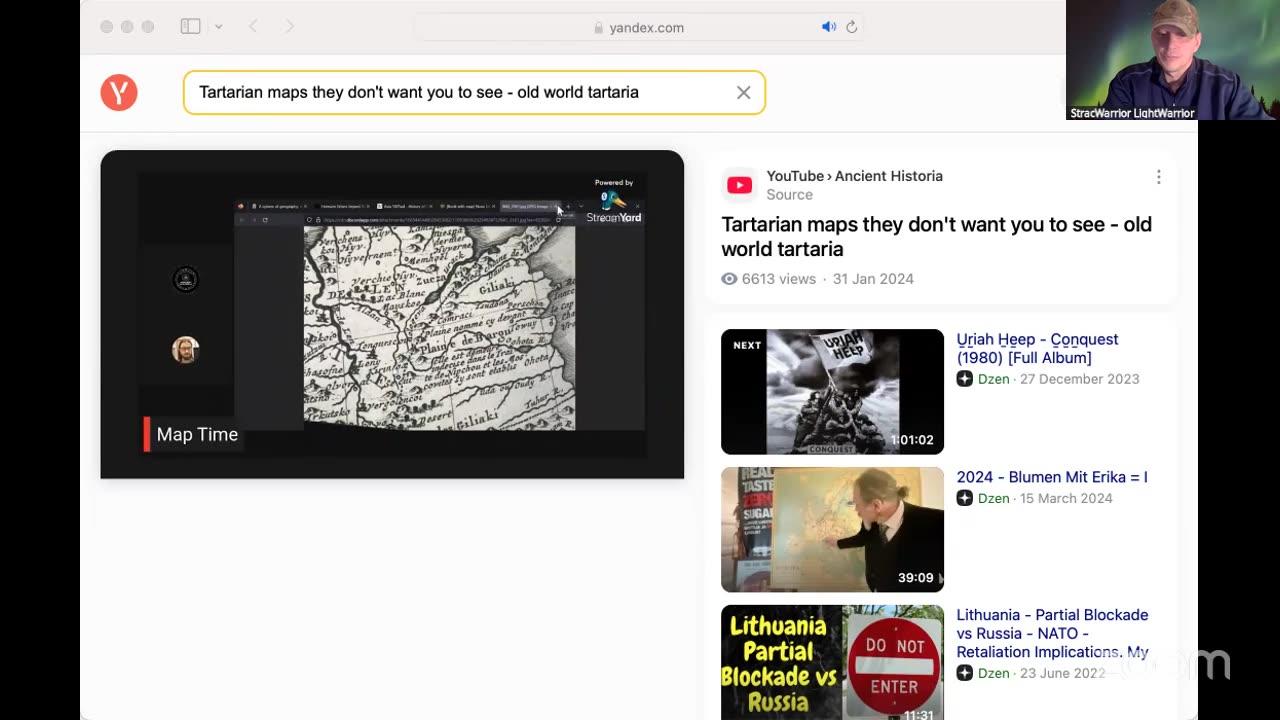Click the Dzen icon beside 23 June 2022
Image resolution: width=1280 pixels, height=720 pixels.
point(964,673)
